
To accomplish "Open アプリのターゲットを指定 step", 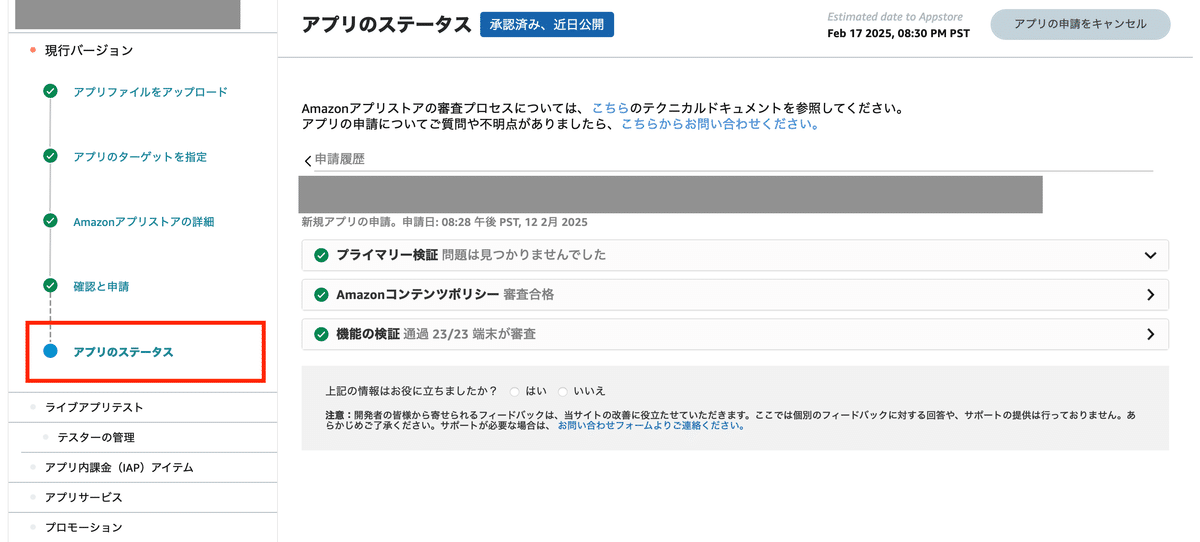I will tap(140, 157).
